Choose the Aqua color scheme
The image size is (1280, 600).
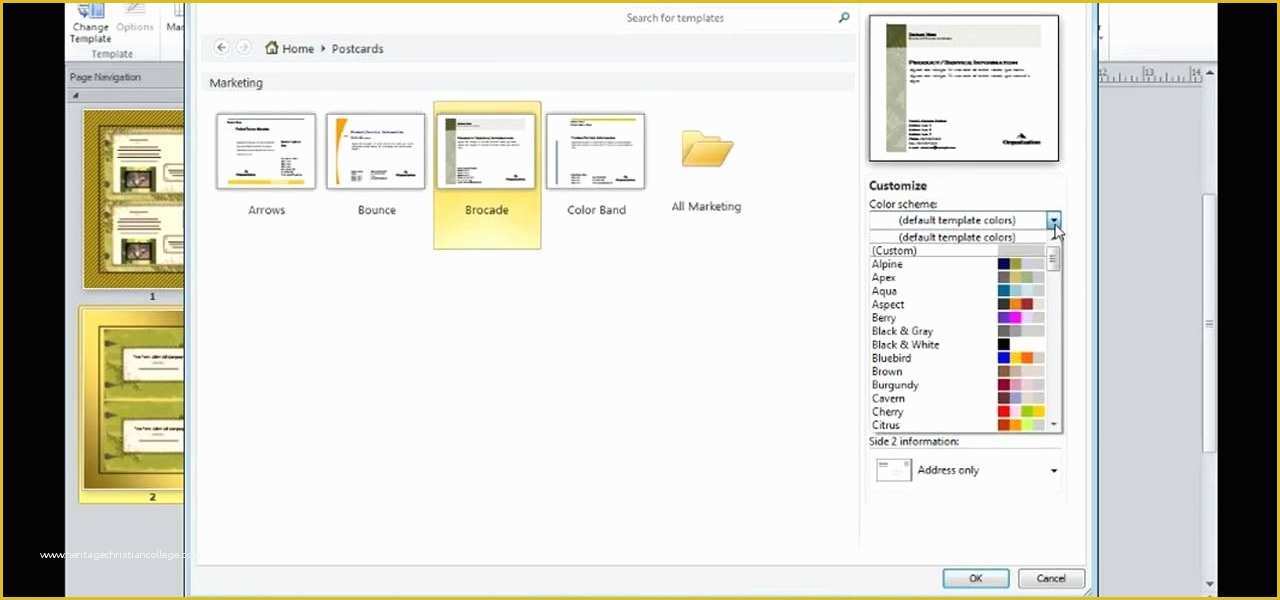click(956, 291)
